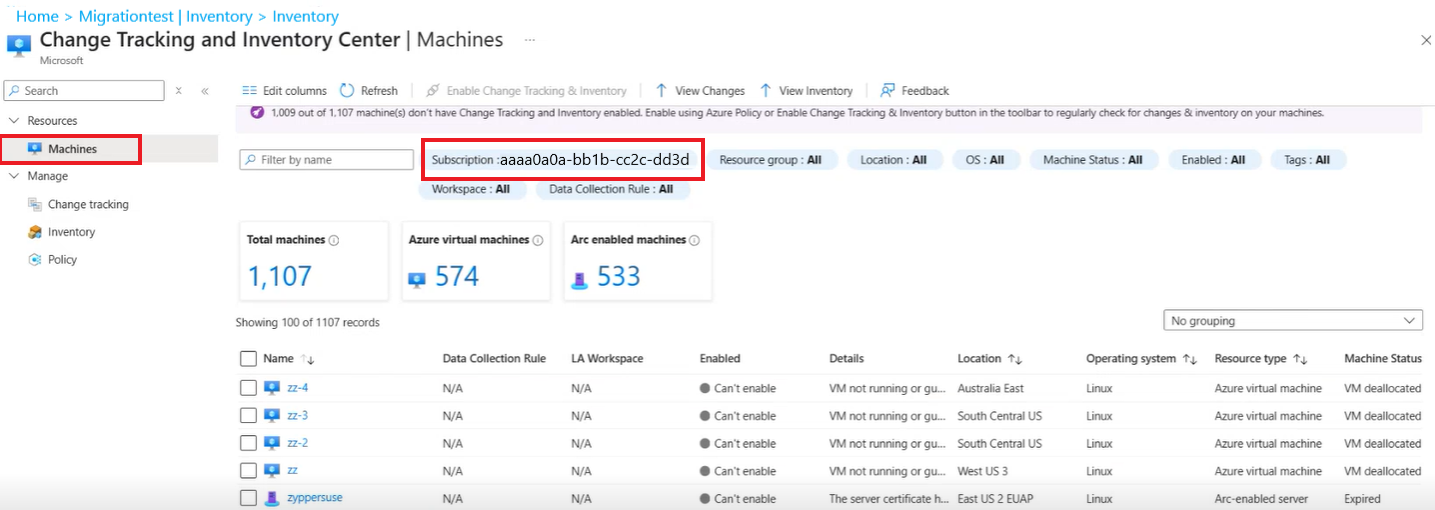The image size is (1435, 510).
Task: Open the Enabled filter pill
Action: click(x=1214, y=160)
